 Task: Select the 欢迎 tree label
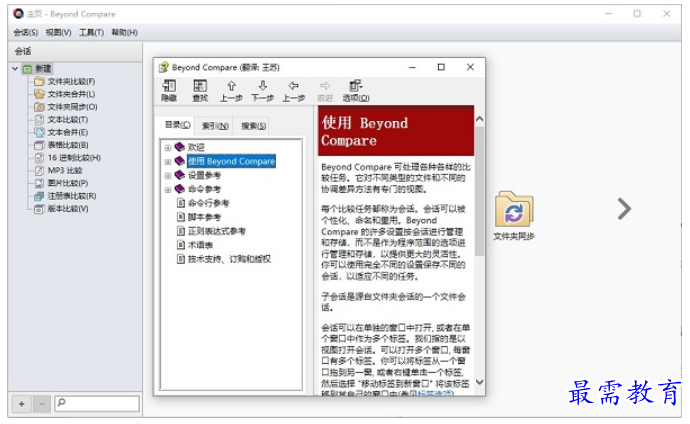click(196, 147)
